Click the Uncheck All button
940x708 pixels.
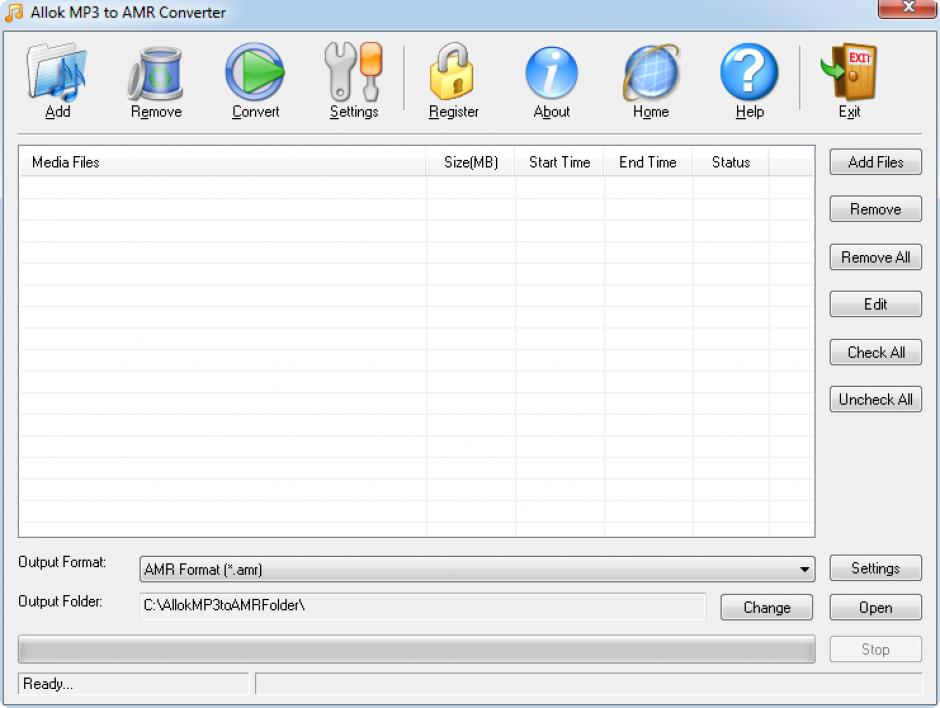tap(875, 399)
